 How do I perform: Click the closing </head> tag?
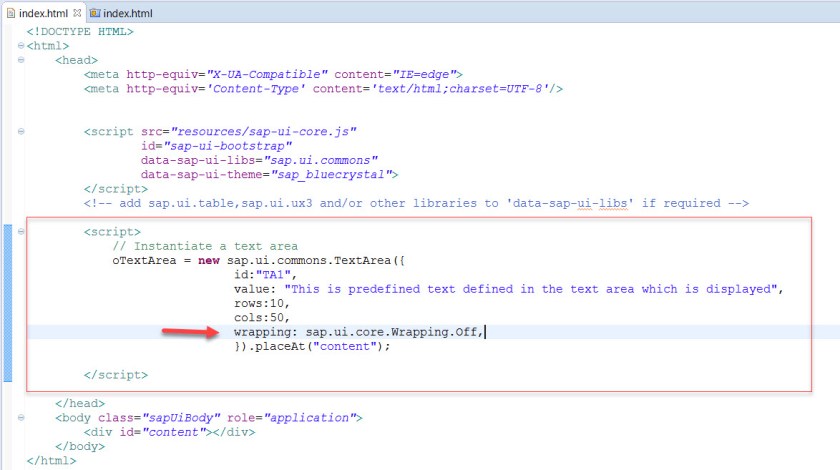[x=80, y=404]
